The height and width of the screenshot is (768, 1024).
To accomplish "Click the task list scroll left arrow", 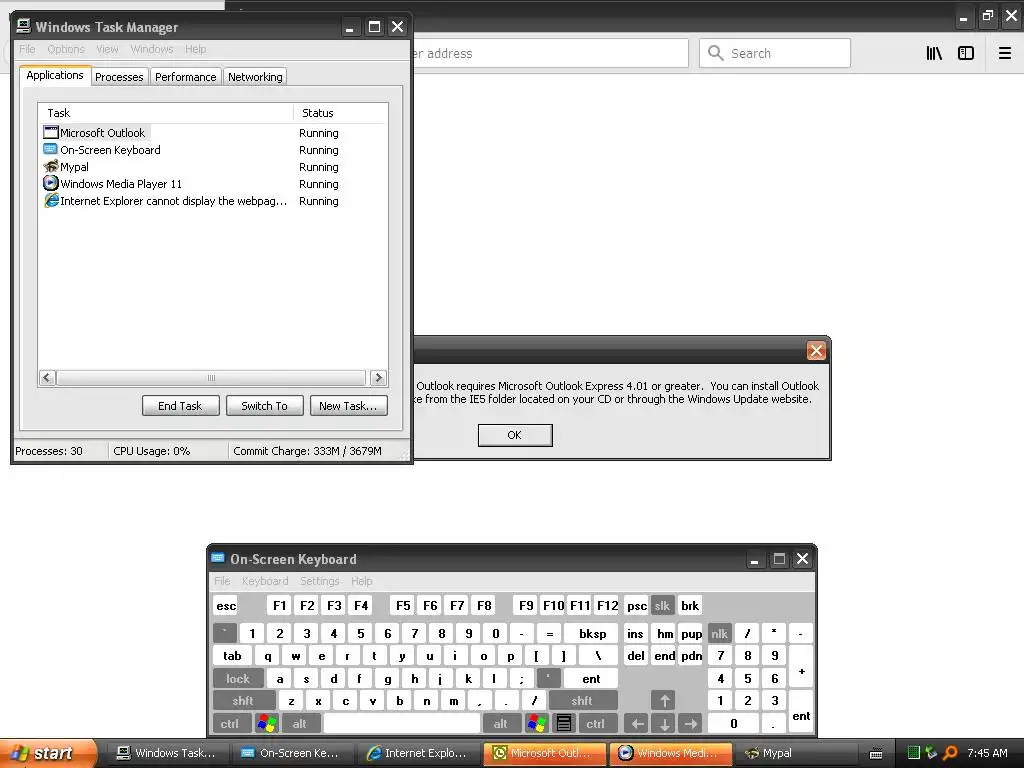I will point(47,377).
